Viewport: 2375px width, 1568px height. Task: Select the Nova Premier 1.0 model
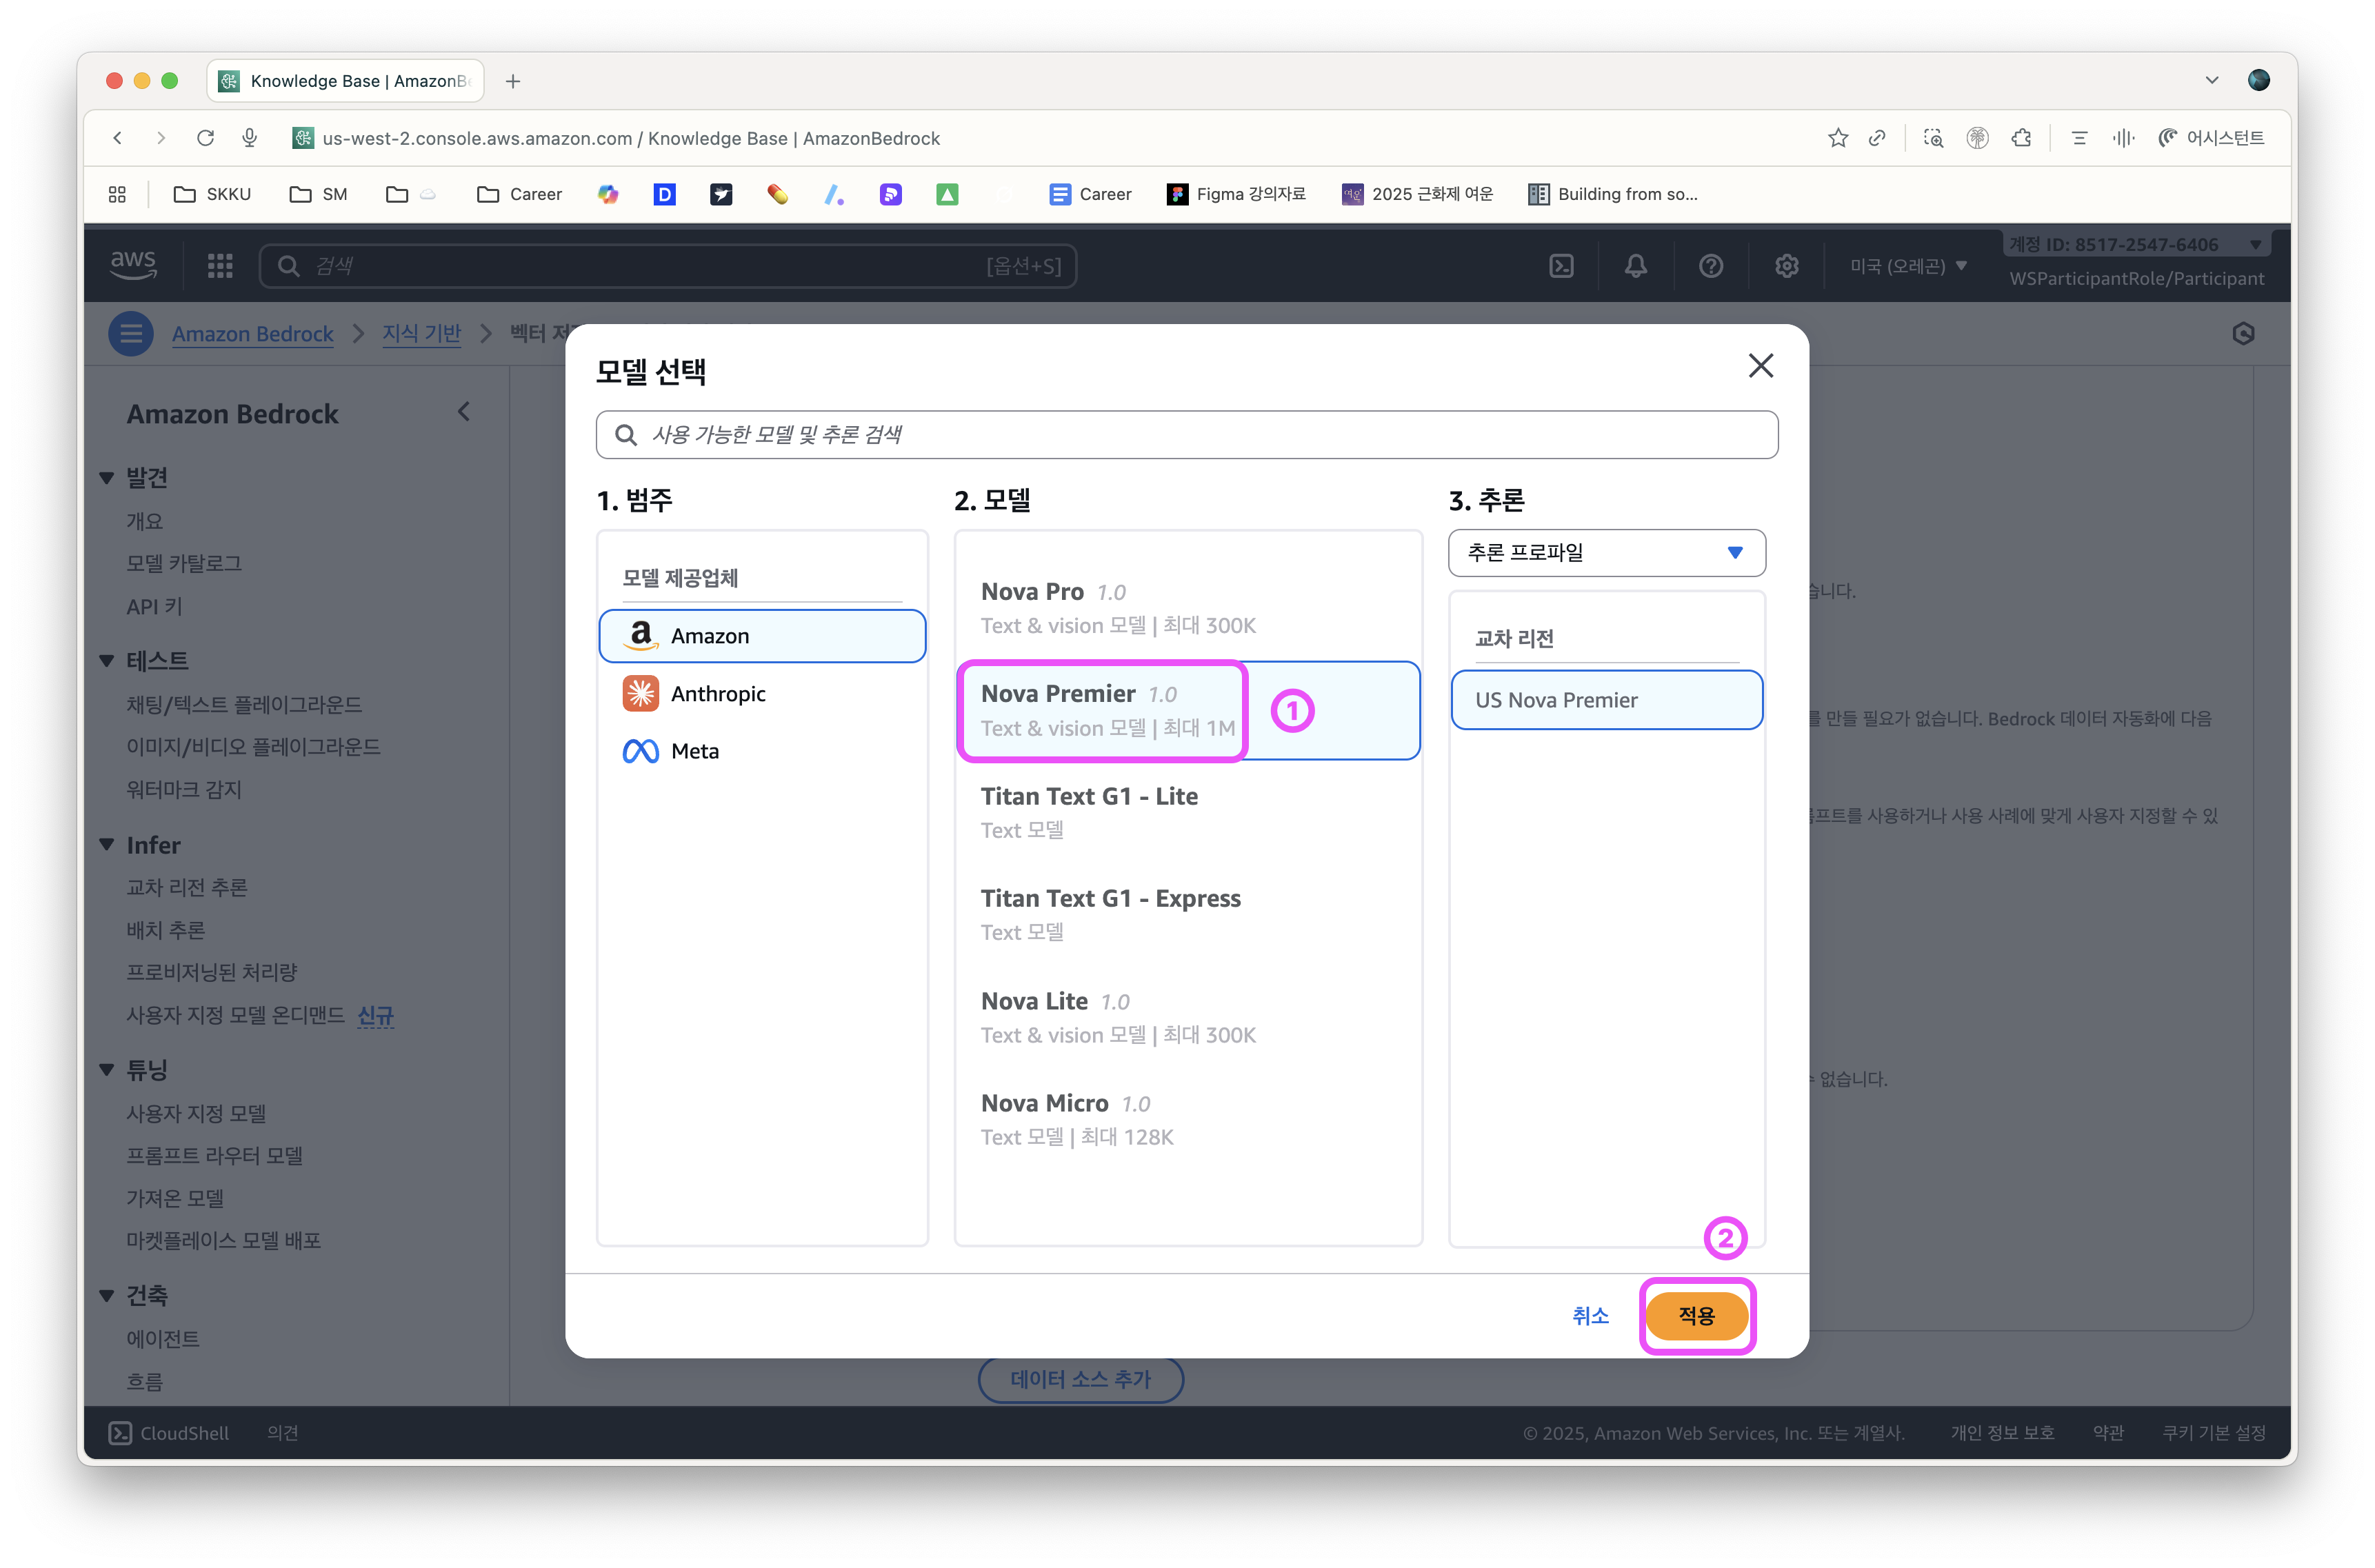tap(1188, 710)
